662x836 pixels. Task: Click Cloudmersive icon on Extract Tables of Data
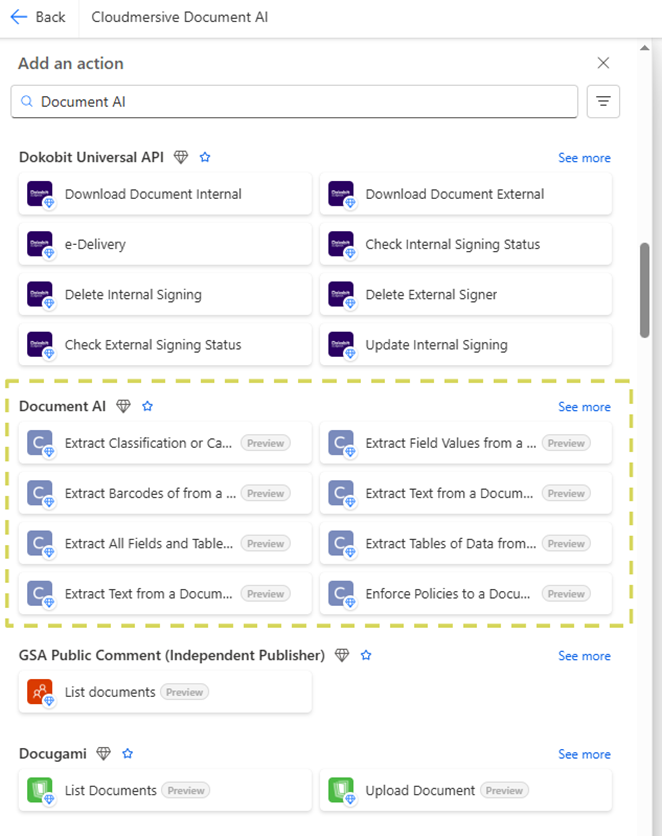(341, 543)
